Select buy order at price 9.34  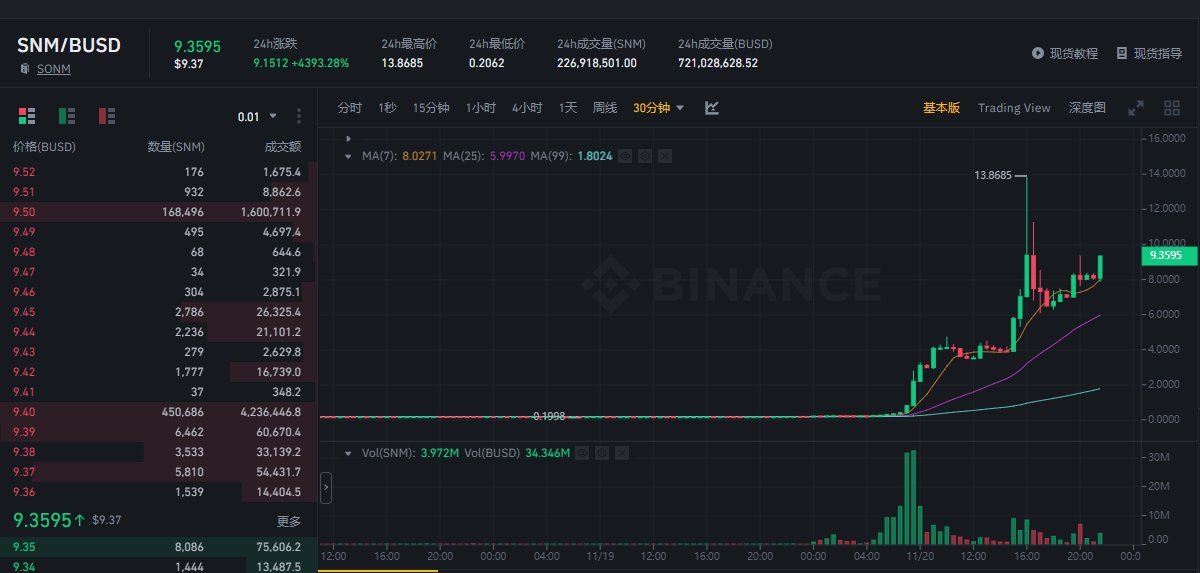click(x=159, y=566)
